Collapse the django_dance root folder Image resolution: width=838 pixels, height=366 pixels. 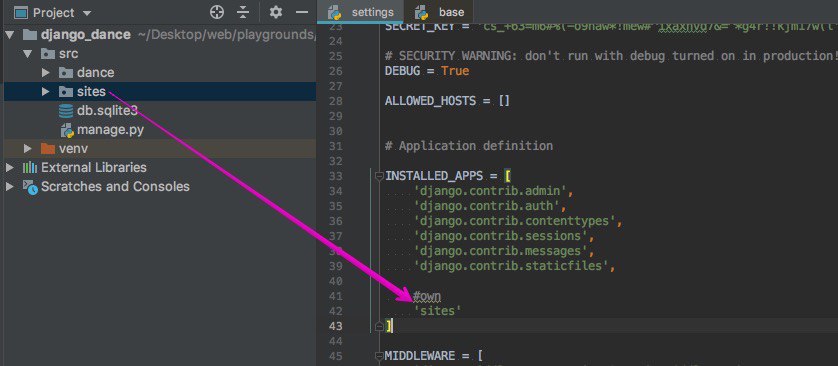point(10,35)
